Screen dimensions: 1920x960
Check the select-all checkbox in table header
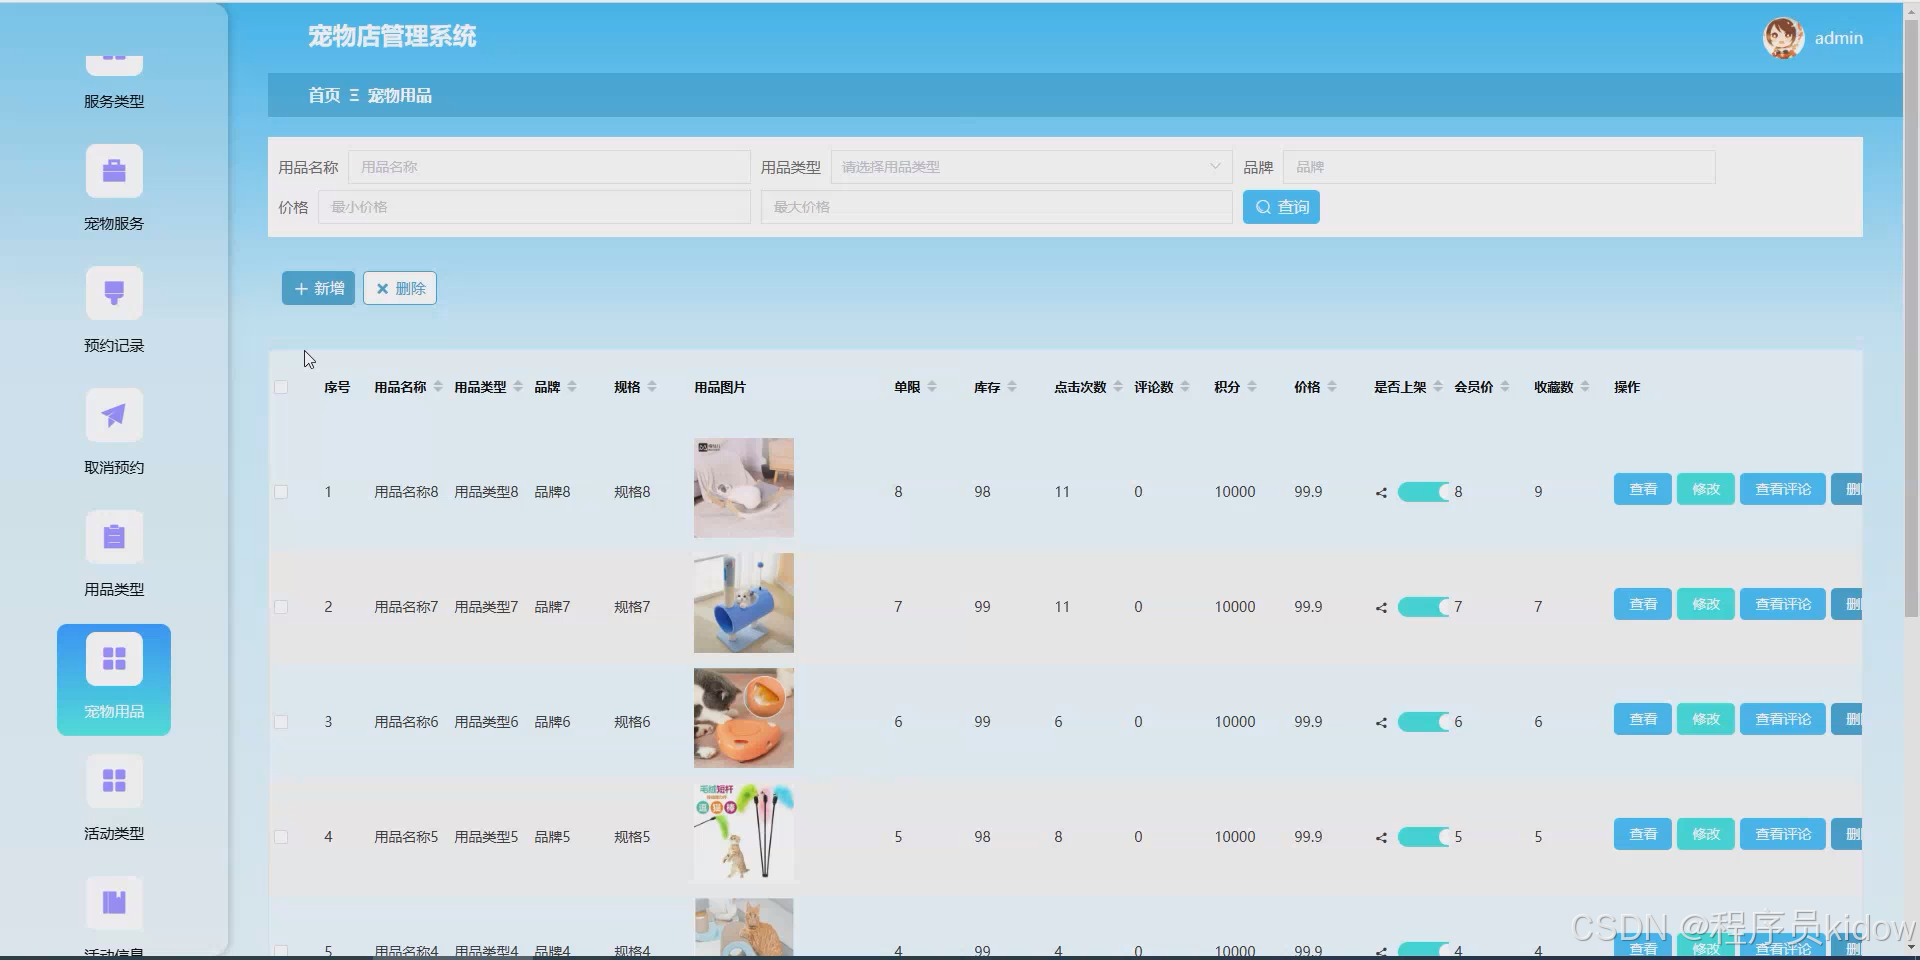coord(281,387)
